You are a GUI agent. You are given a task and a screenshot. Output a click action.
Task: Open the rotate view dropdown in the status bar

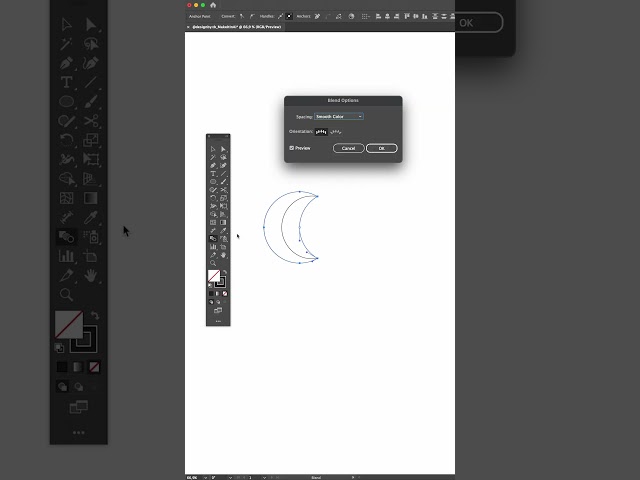point(230,478)
